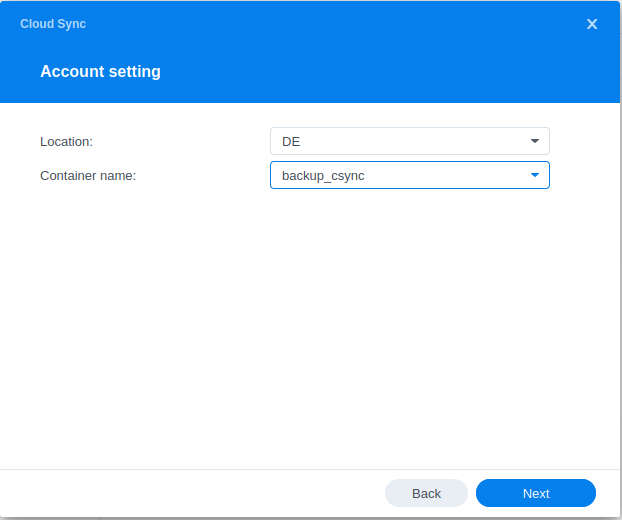Expand the Container name combo box
This screenshot has height=520, width=622.
pyautogui.click(x=400, y=175)
